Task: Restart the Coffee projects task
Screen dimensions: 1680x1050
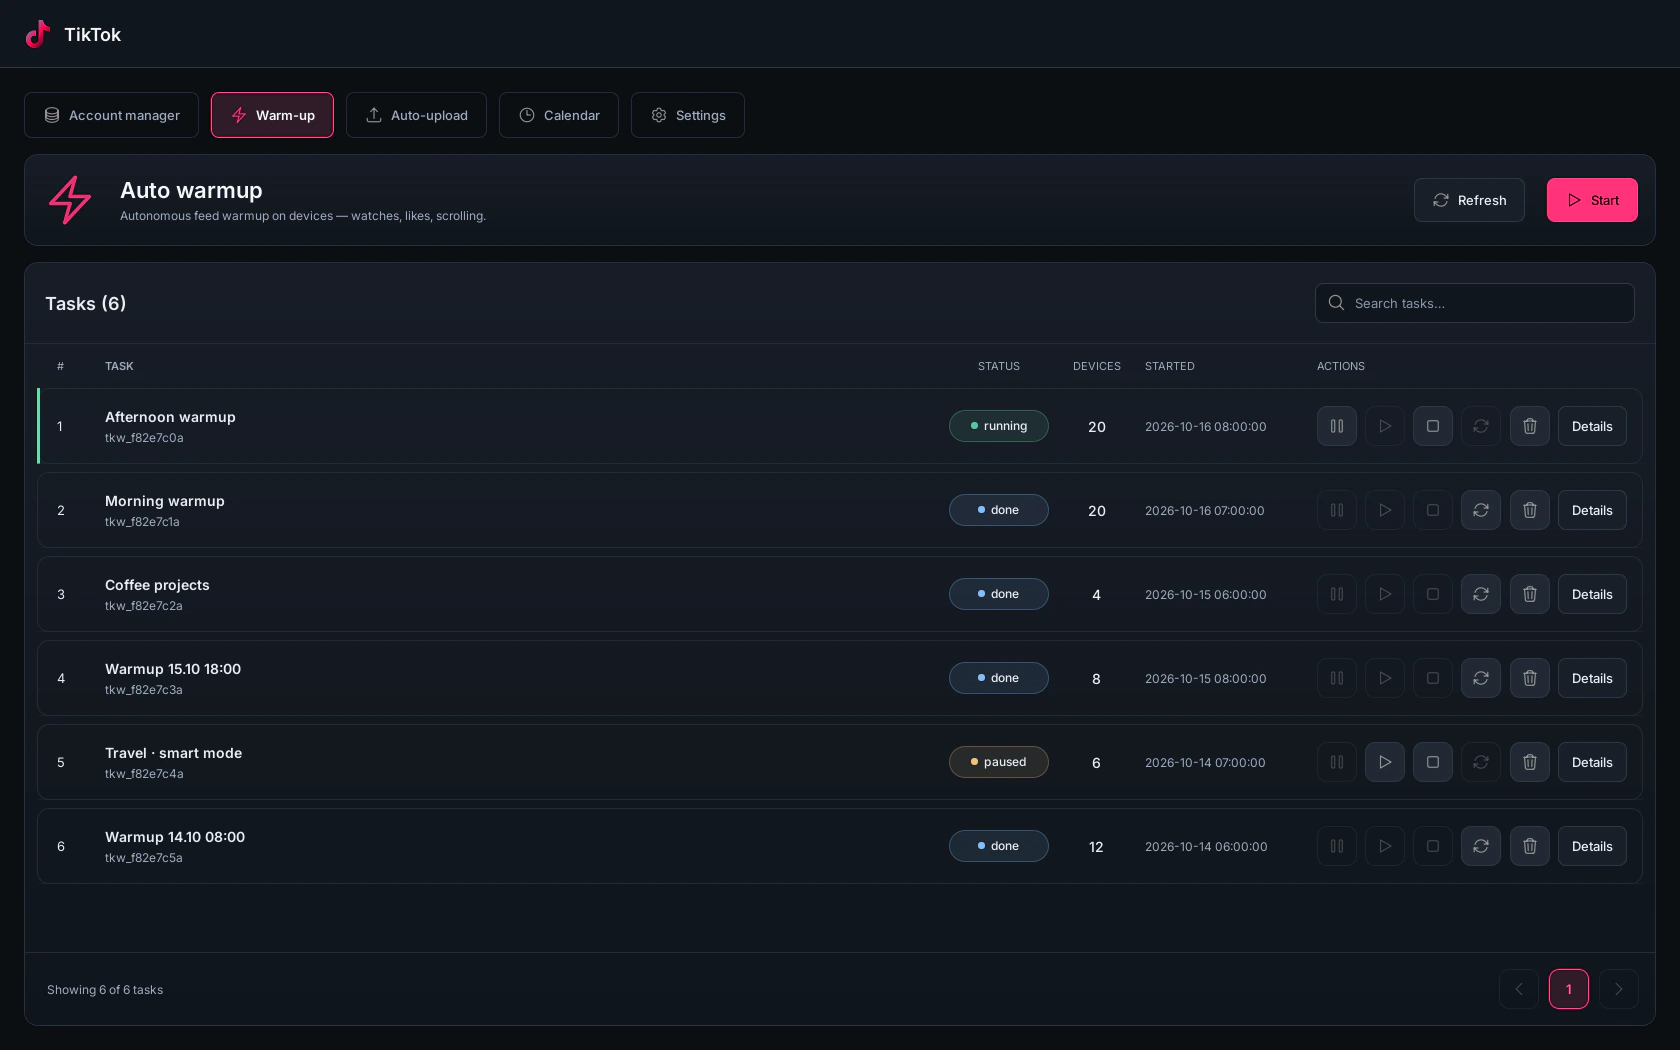Action: (1481, 594)
